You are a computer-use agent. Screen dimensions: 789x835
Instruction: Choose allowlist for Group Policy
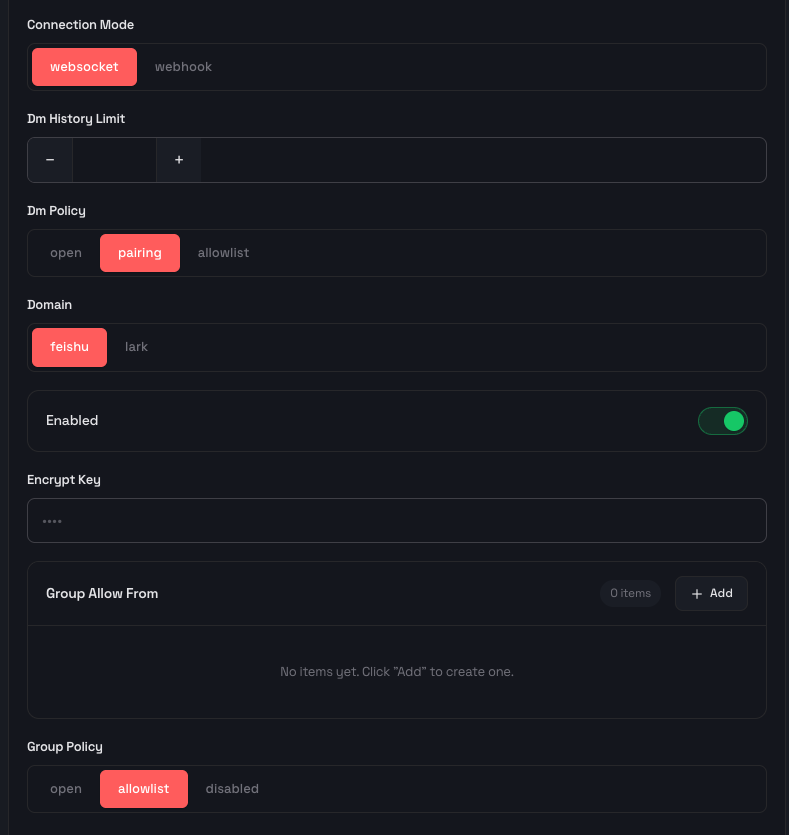[144, 789]
